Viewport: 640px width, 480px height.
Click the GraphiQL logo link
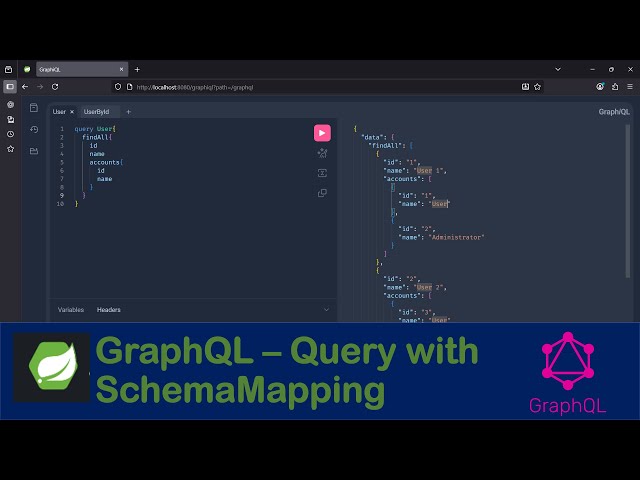click(x=614, y=112)
